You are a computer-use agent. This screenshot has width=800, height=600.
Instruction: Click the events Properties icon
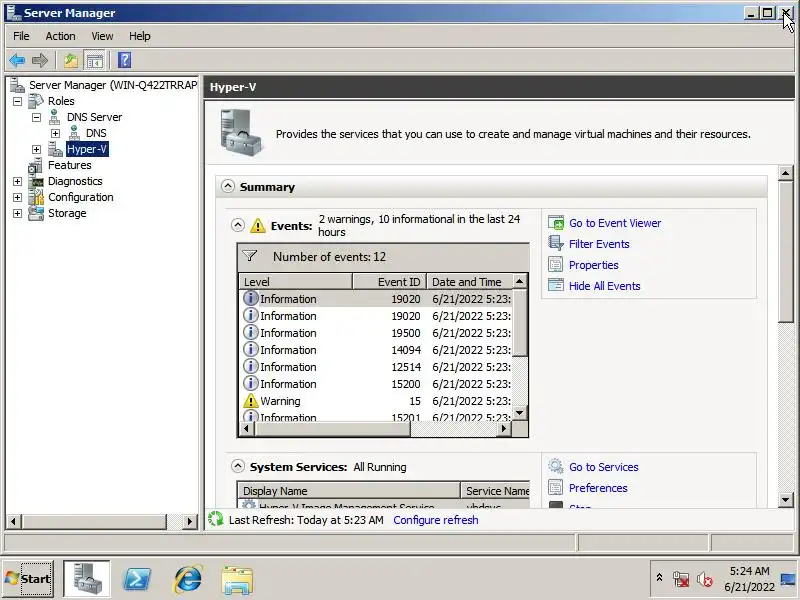point(556,264)
